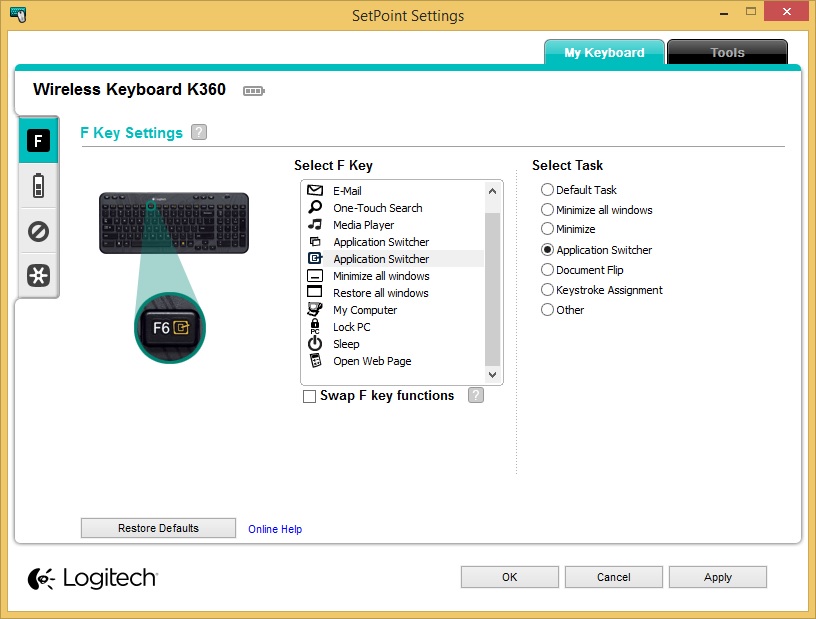Select the "My Computer" list entry text
The height and width of the screenshot is (619, 816).
(x=365, y=310)
